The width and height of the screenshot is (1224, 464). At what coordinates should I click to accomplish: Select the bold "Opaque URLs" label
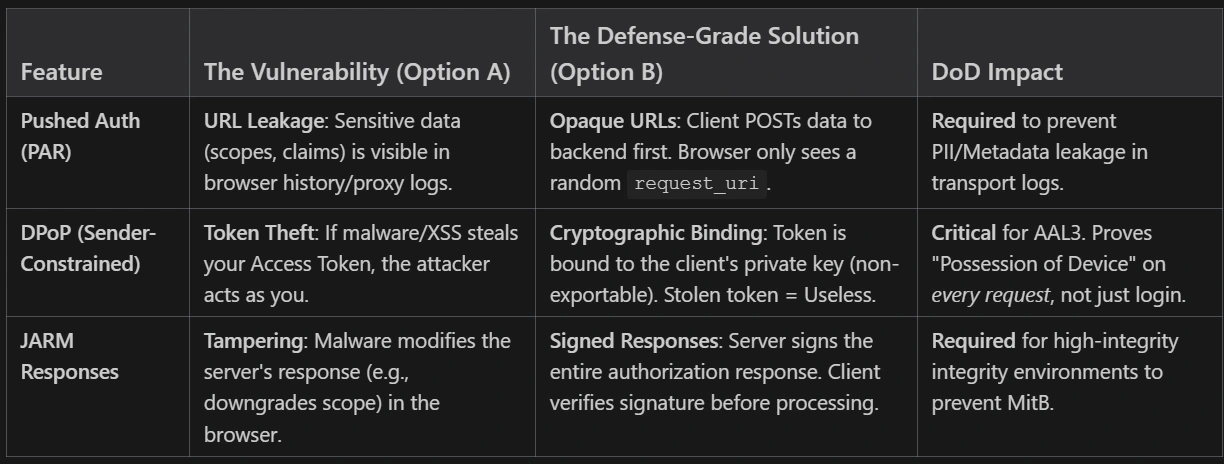tap(610, 121)
